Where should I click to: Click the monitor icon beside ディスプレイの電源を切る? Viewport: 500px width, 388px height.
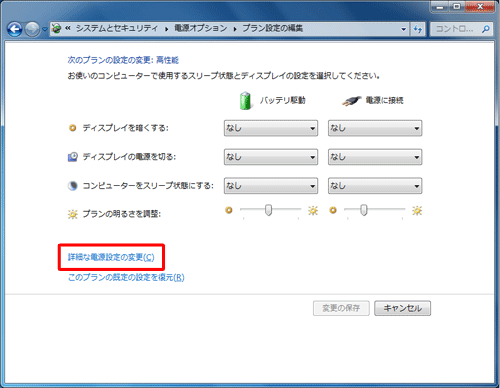point(73,157)
